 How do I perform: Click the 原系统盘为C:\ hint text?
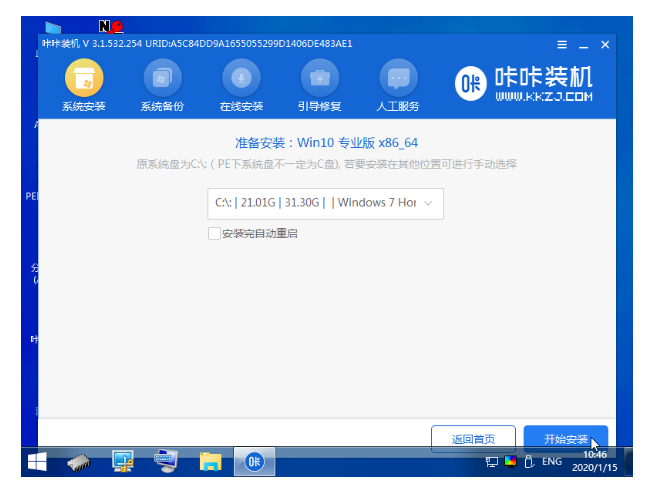(x=326, y=164)
